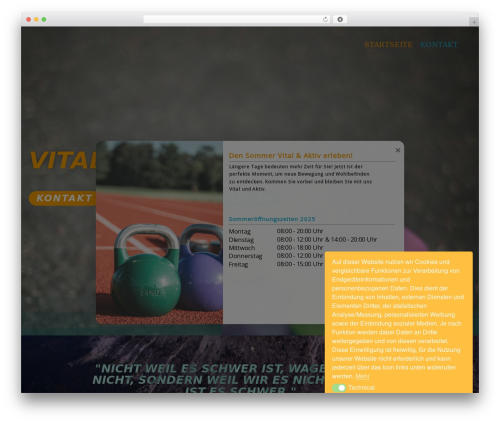The image size is (500, 423).
Task: Open a new browser tab with plus icon
Action: coord(474,22)
